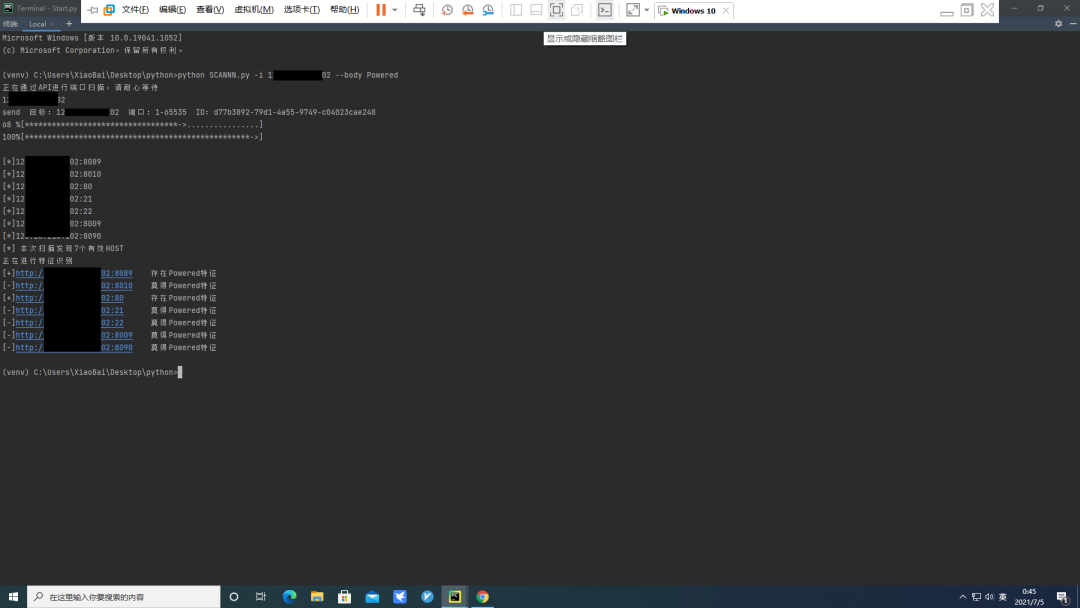Viewport: 1080px width, 608px height.
Task: Click send Ctrl+Alt+Del icon in toolbar
Action: (419, 10)
